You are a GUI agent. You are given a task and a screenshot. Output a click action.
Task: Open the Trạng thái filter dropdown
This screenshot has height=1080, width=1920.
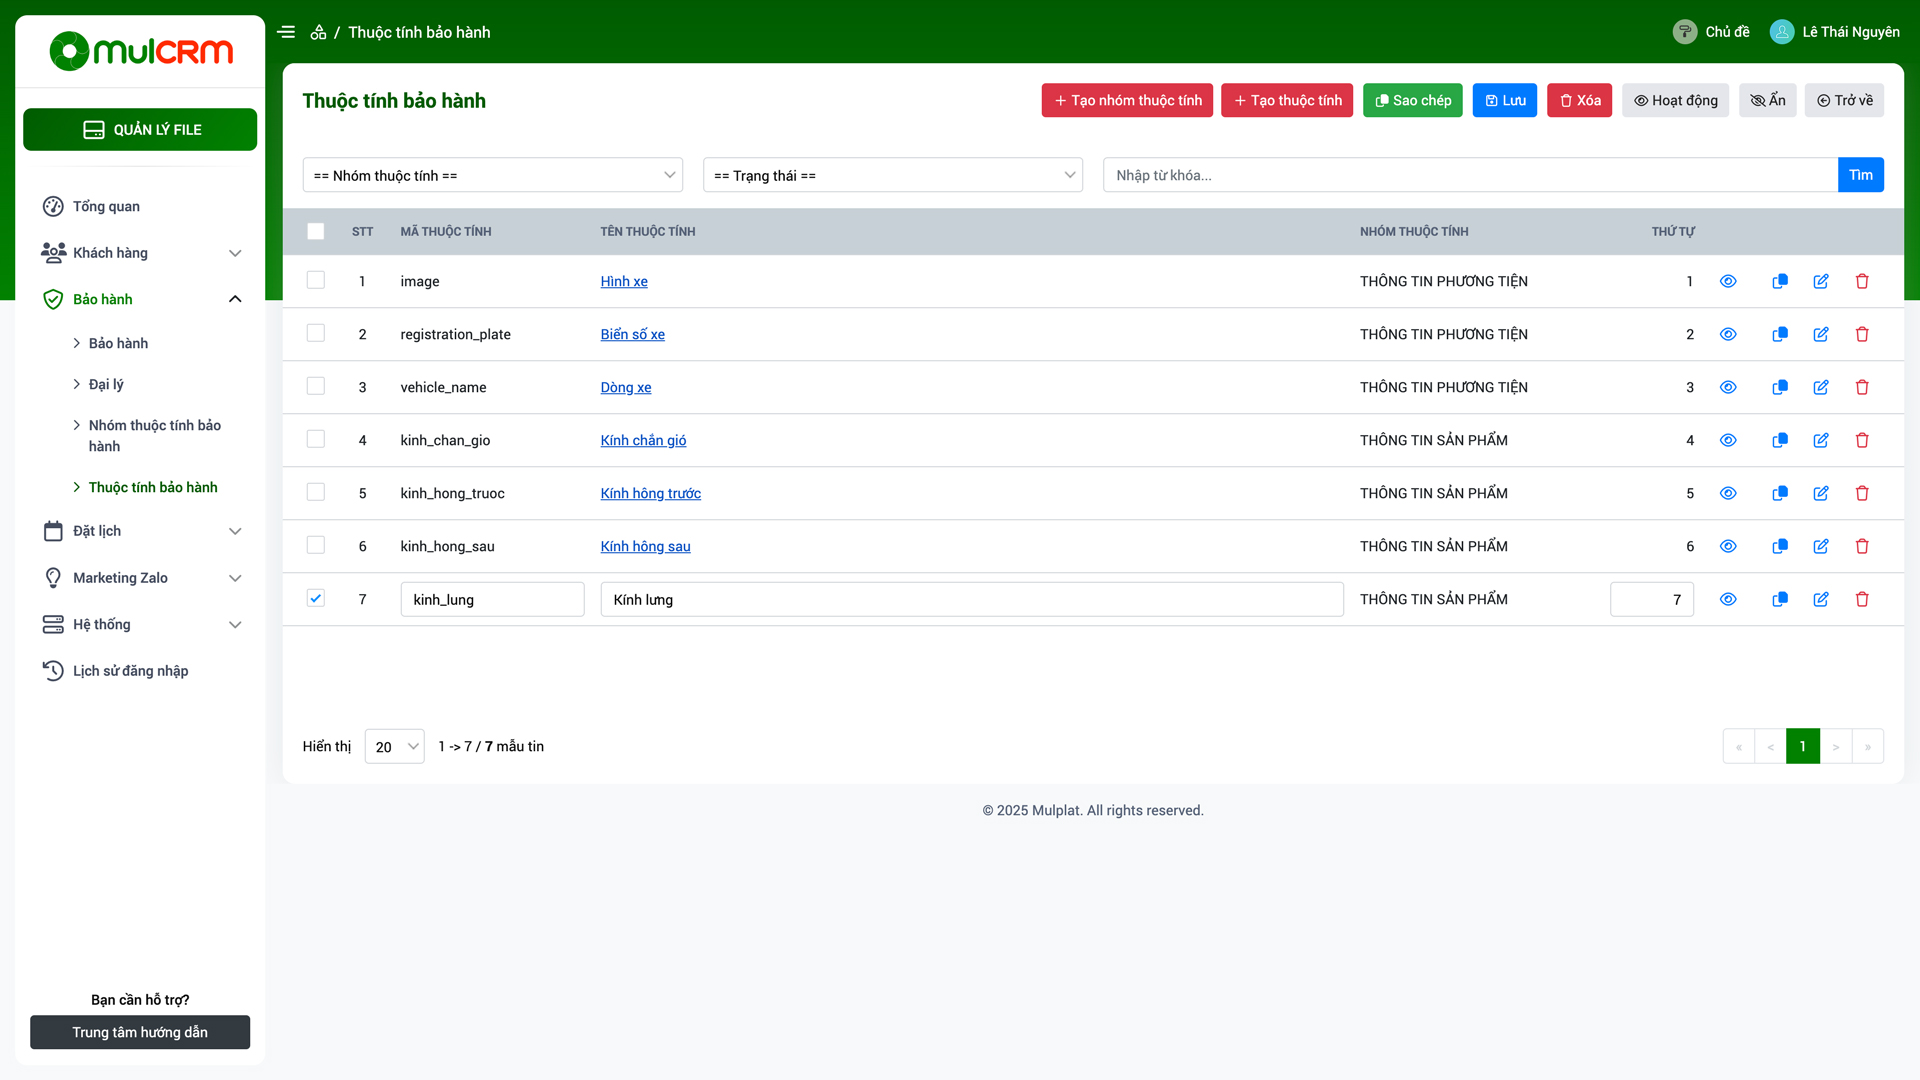(892, 176)
